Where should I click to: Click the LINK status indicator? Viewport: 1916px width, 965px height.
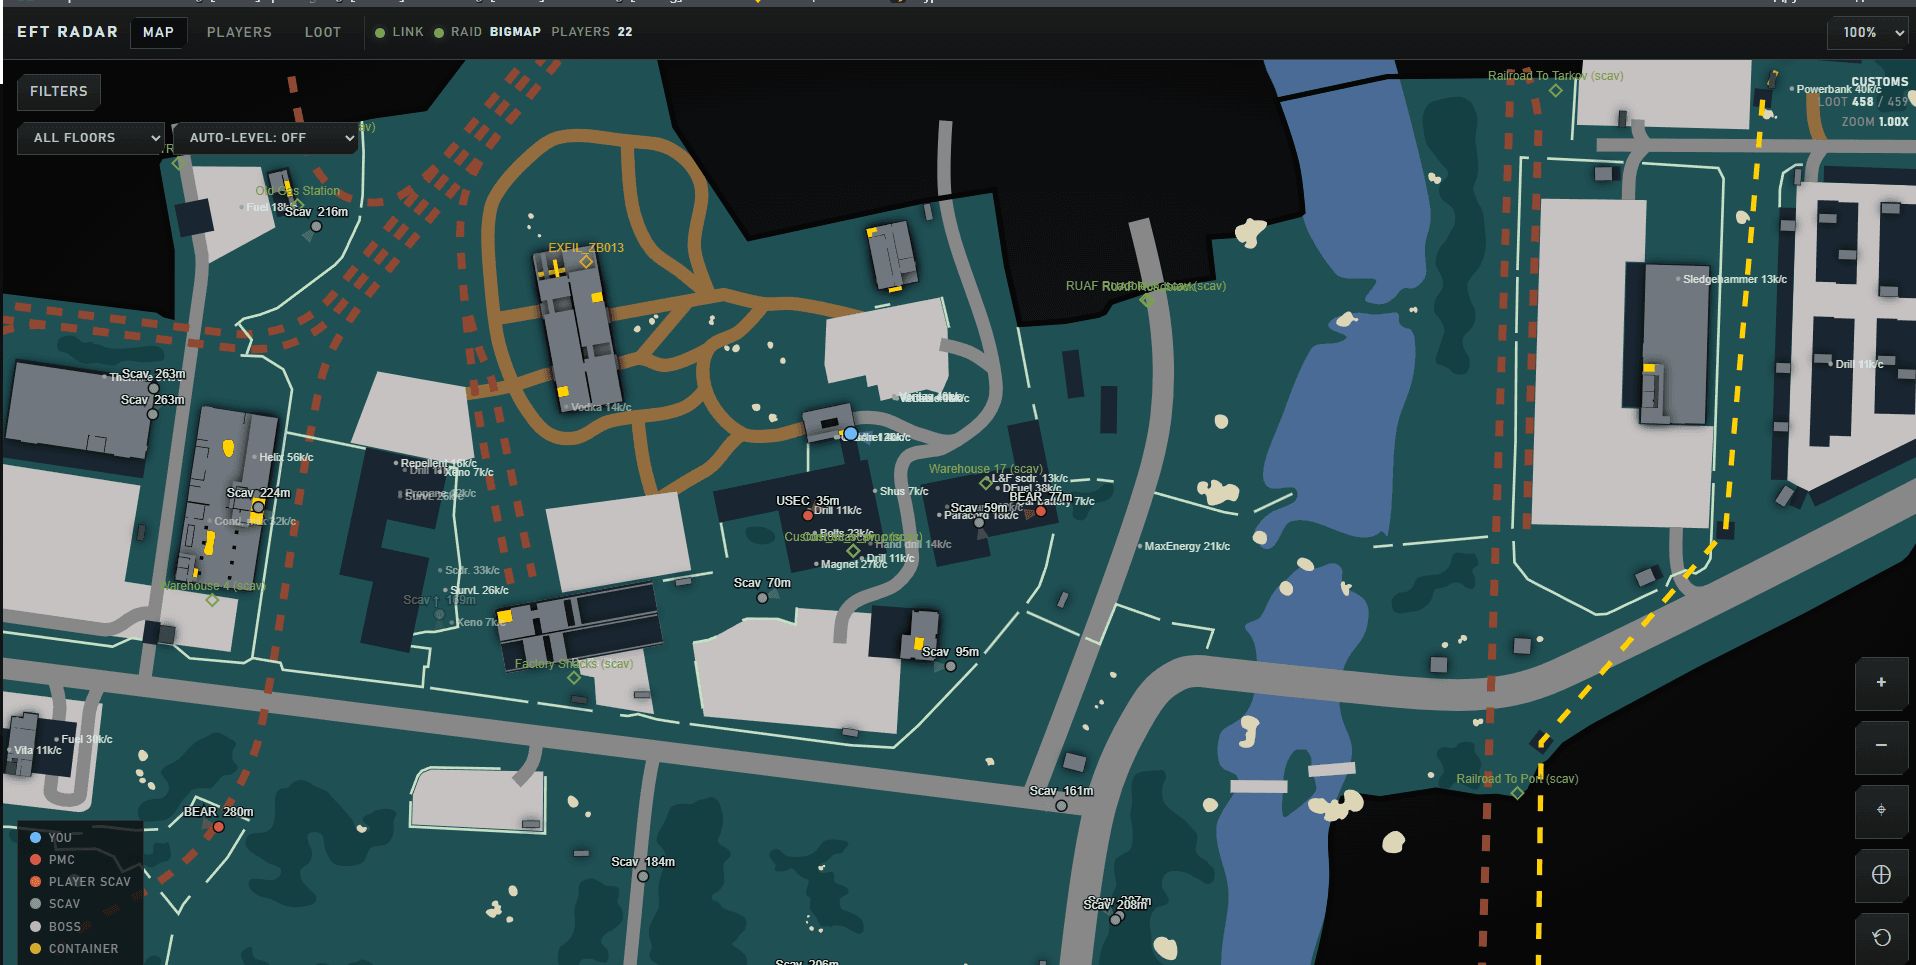399,32
